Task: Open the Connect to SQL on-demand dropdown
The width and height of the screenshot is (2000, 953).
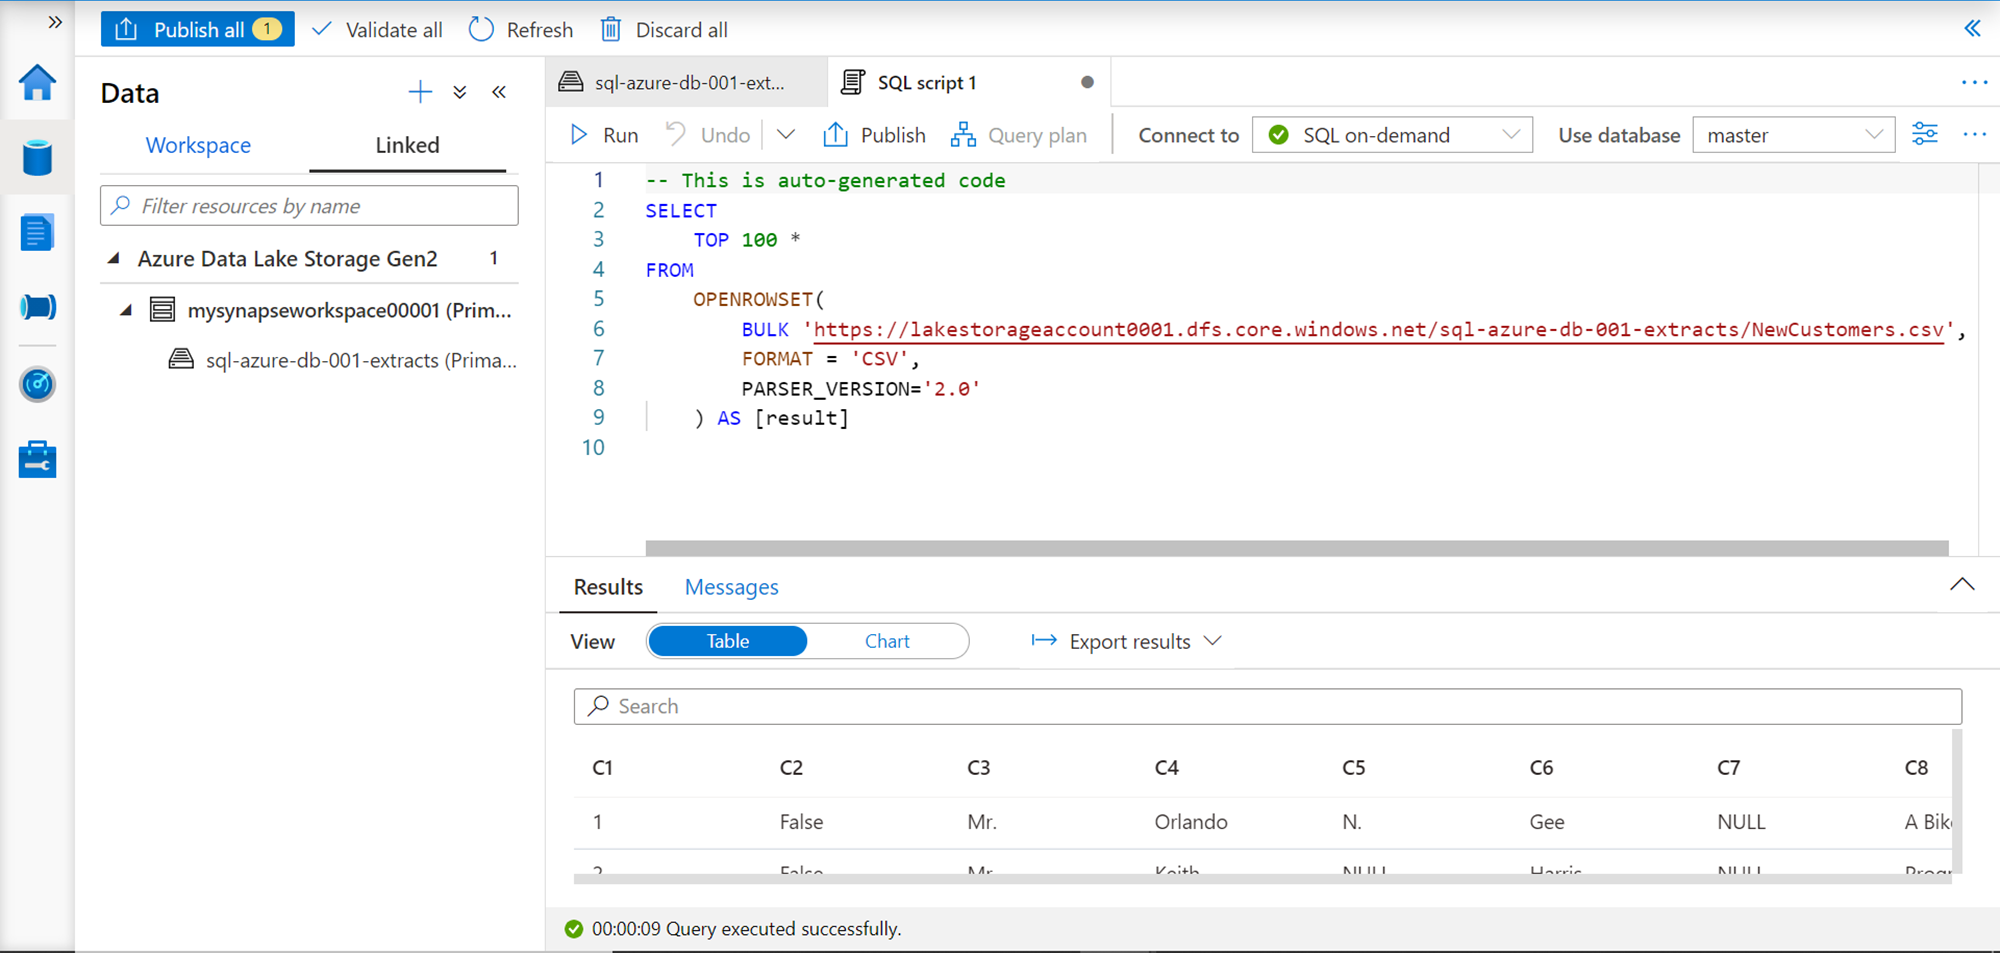Action: pyautogui.click(x=1392, y=135)
